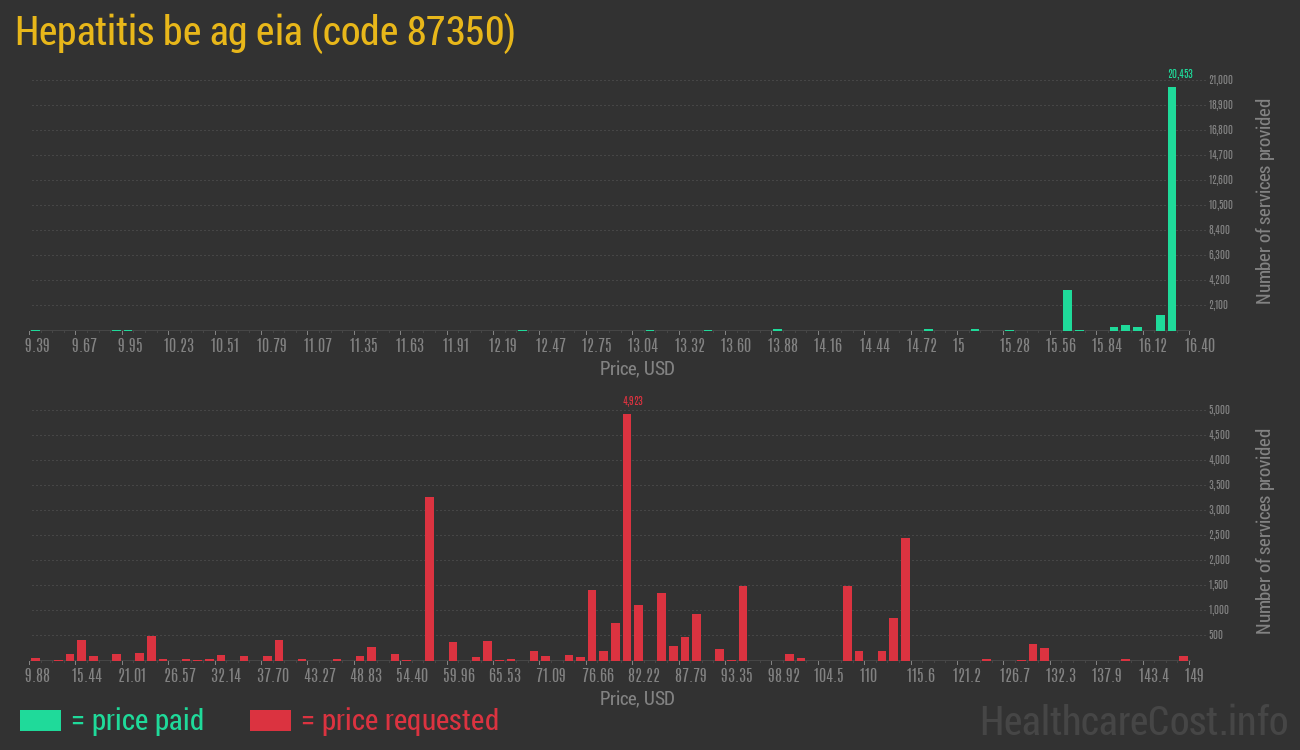
Task: Click the lower chart's Number of services provided label
Action: coord(1264,531)
